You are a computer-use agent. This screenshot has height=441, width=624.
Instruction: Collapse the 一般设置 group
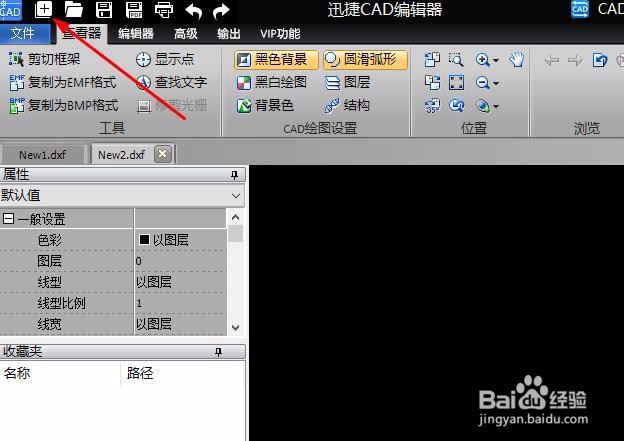[8, 219]
